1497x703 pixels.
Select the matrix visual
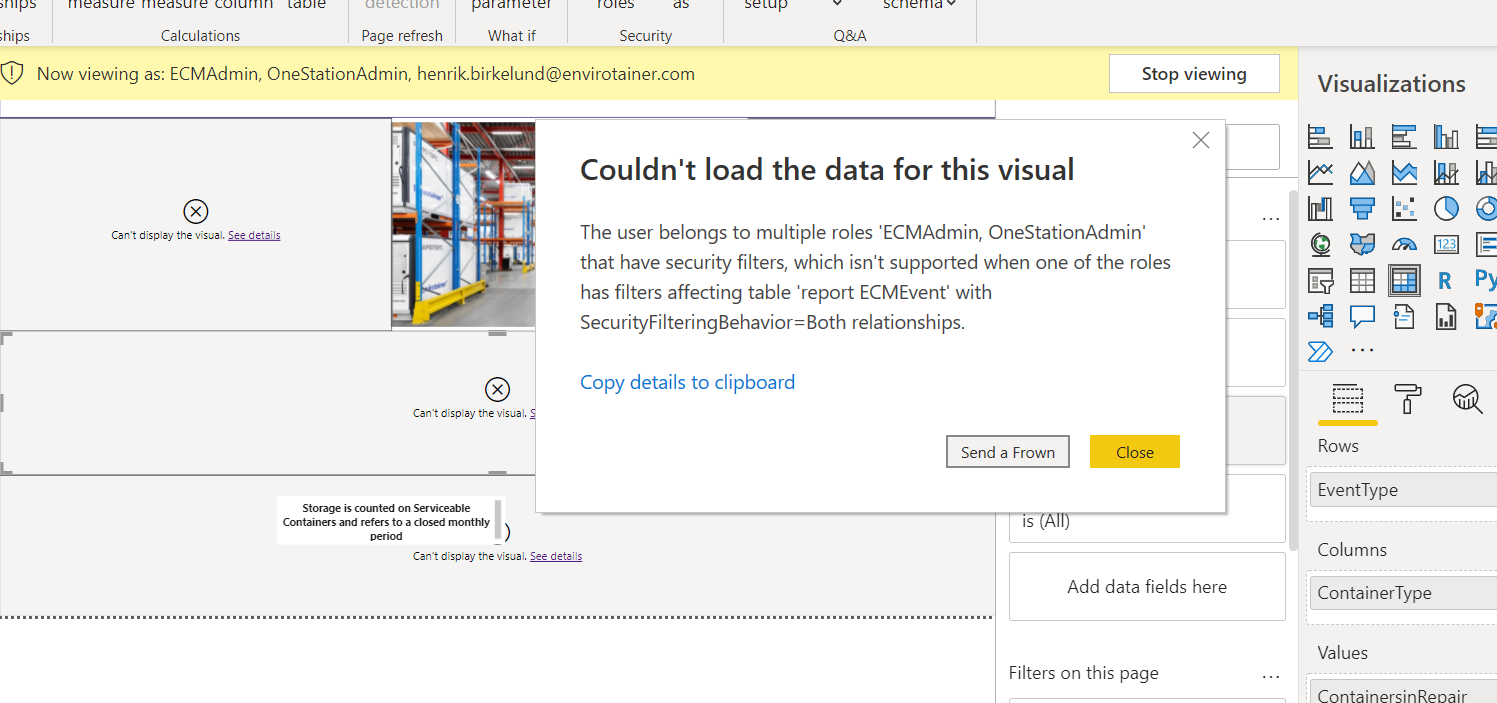pyautogui.click(x=1404, y=280)
